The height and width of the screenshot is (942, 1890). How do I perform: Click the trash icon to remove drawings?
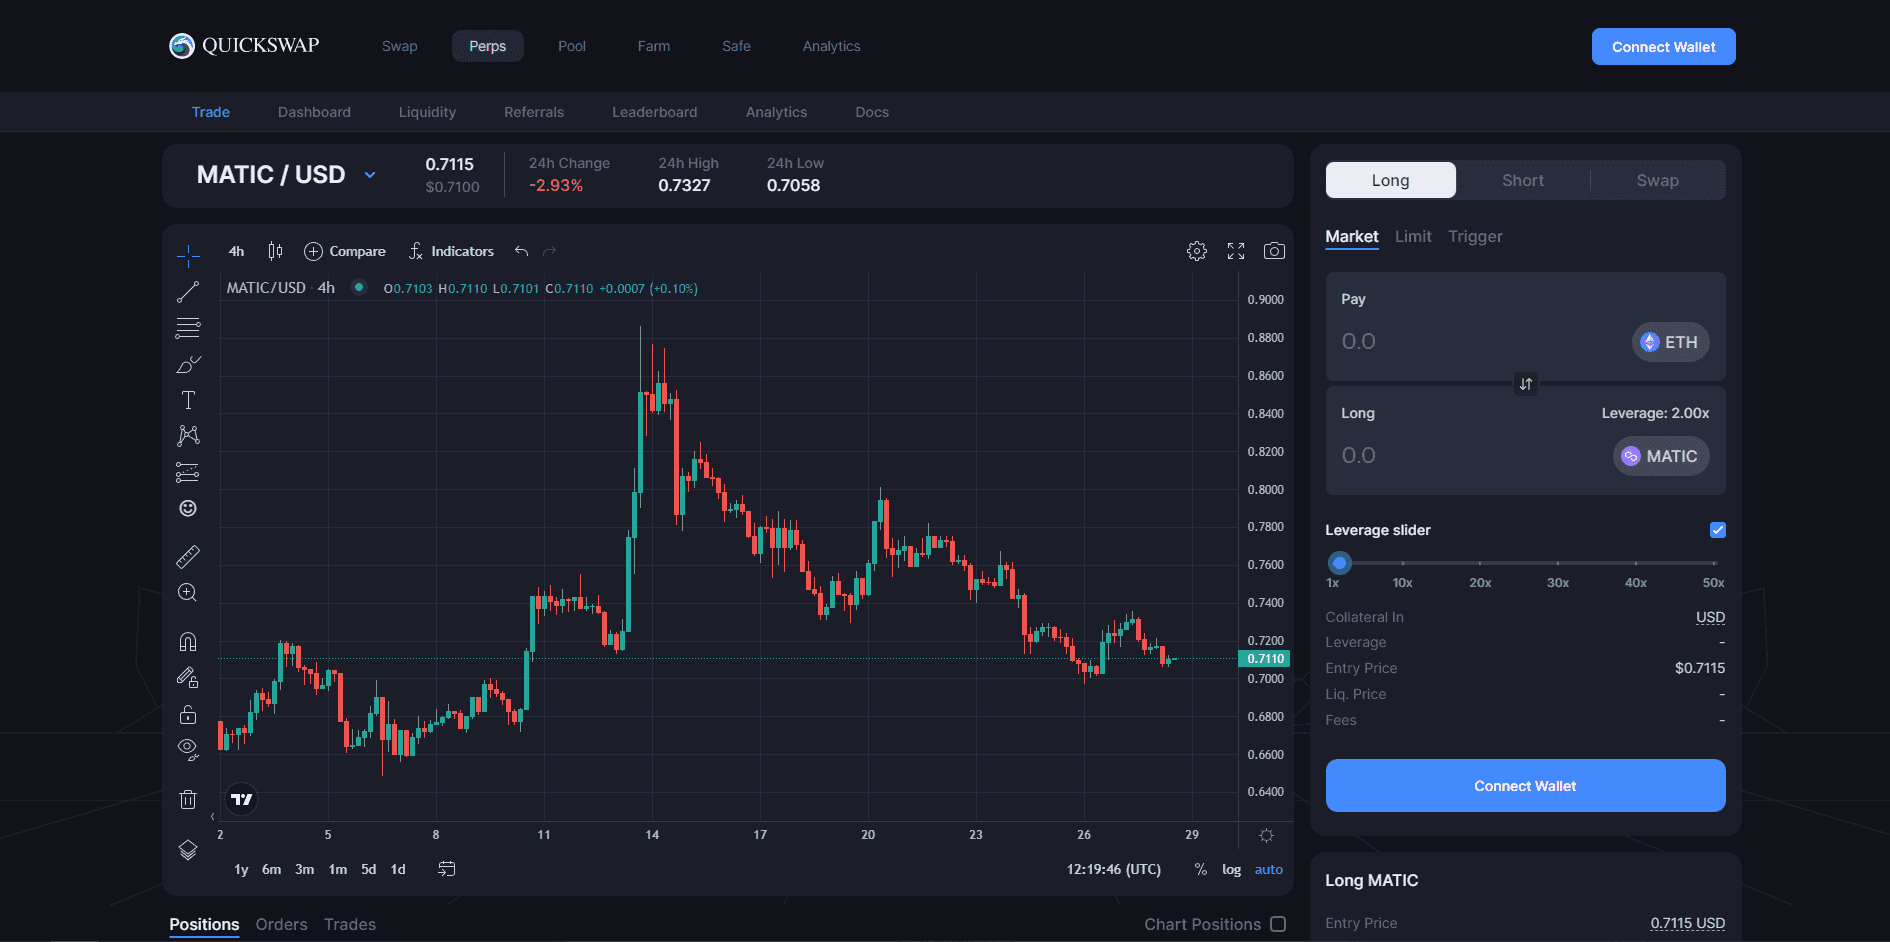[188, 799]
